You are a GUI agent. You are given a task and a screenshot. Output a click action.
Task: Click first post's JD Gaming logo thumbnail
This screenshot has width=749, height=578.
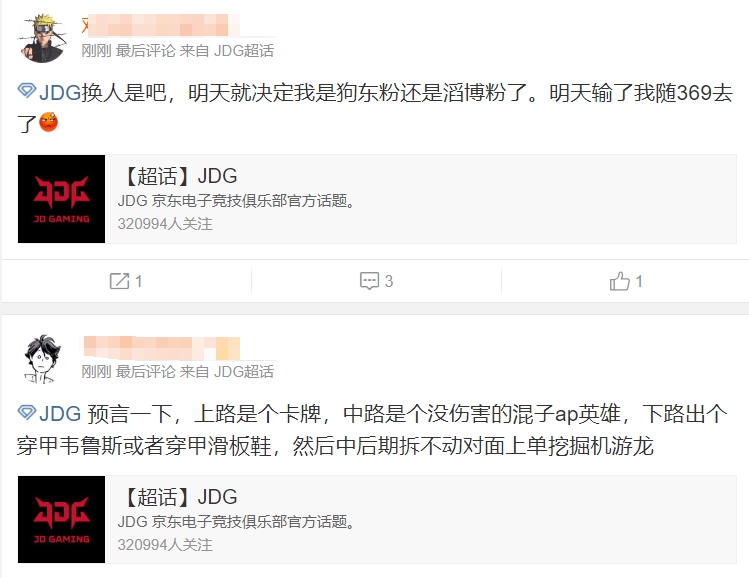coord(62,199)
